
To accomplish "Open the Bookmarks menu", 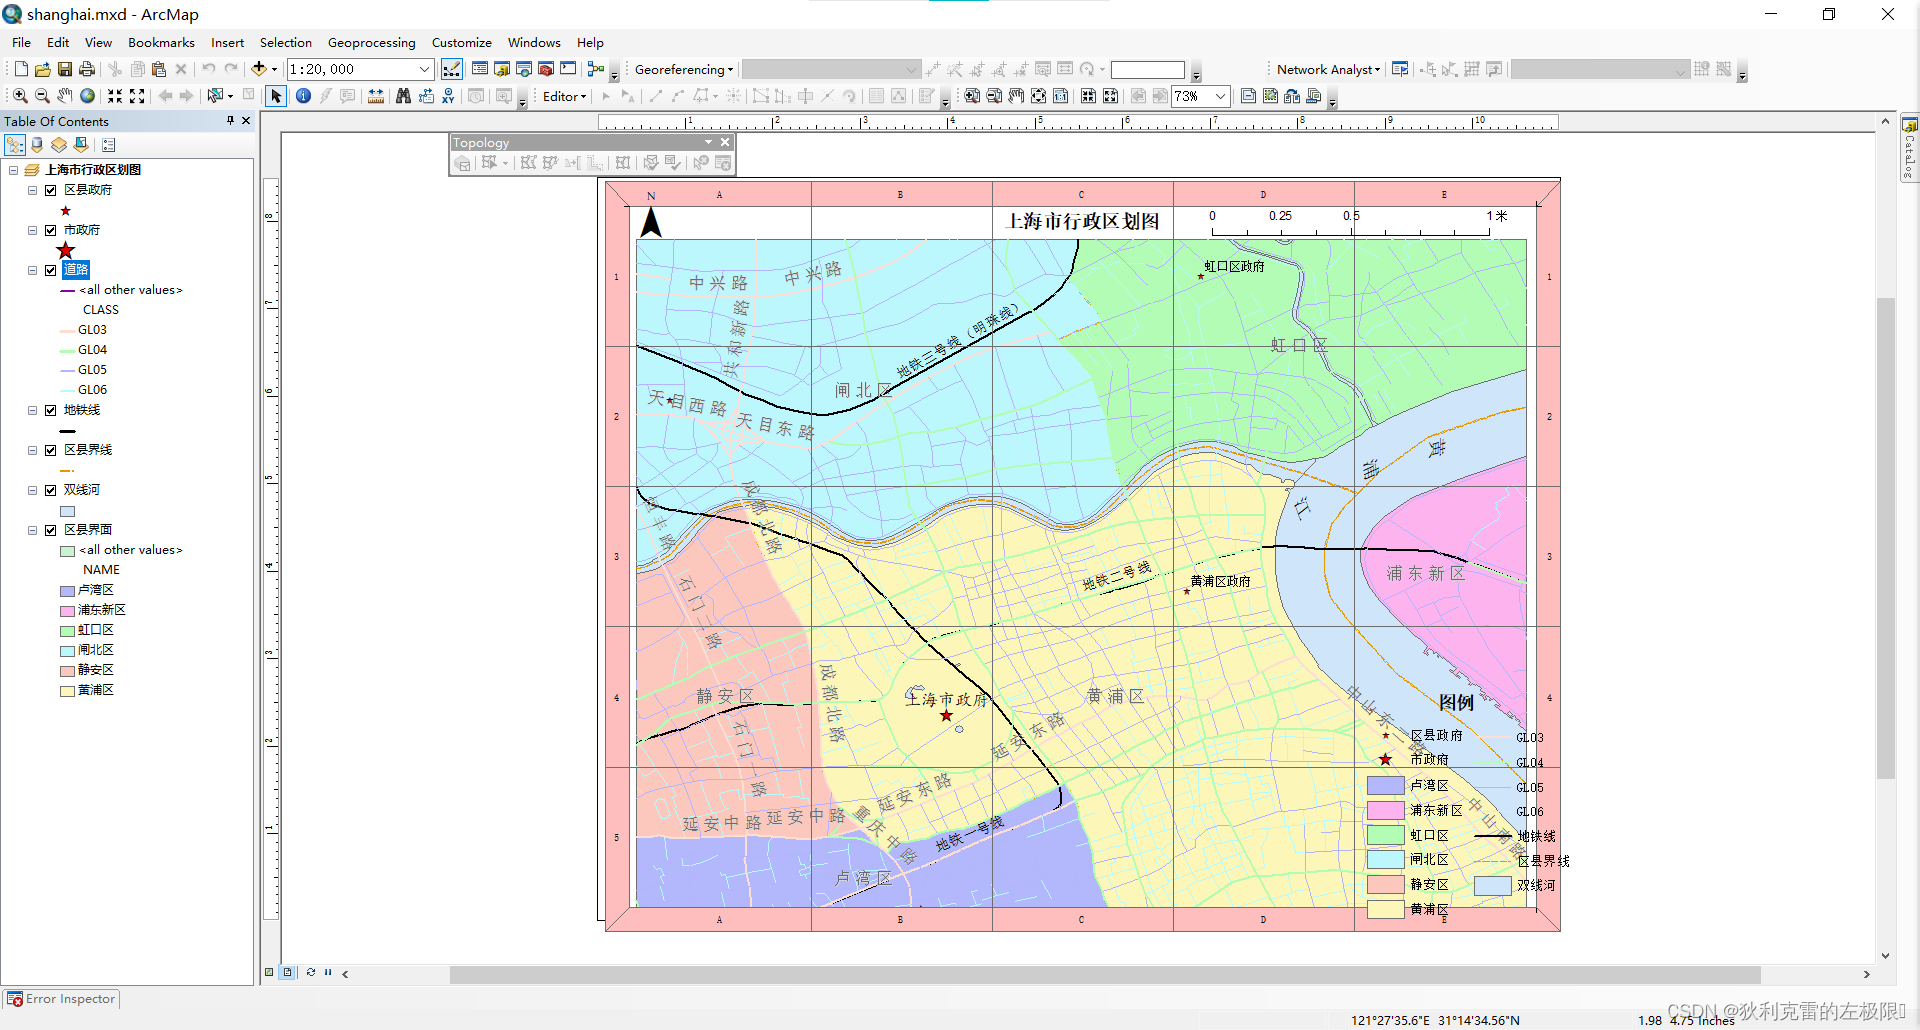I will [160, 42].
